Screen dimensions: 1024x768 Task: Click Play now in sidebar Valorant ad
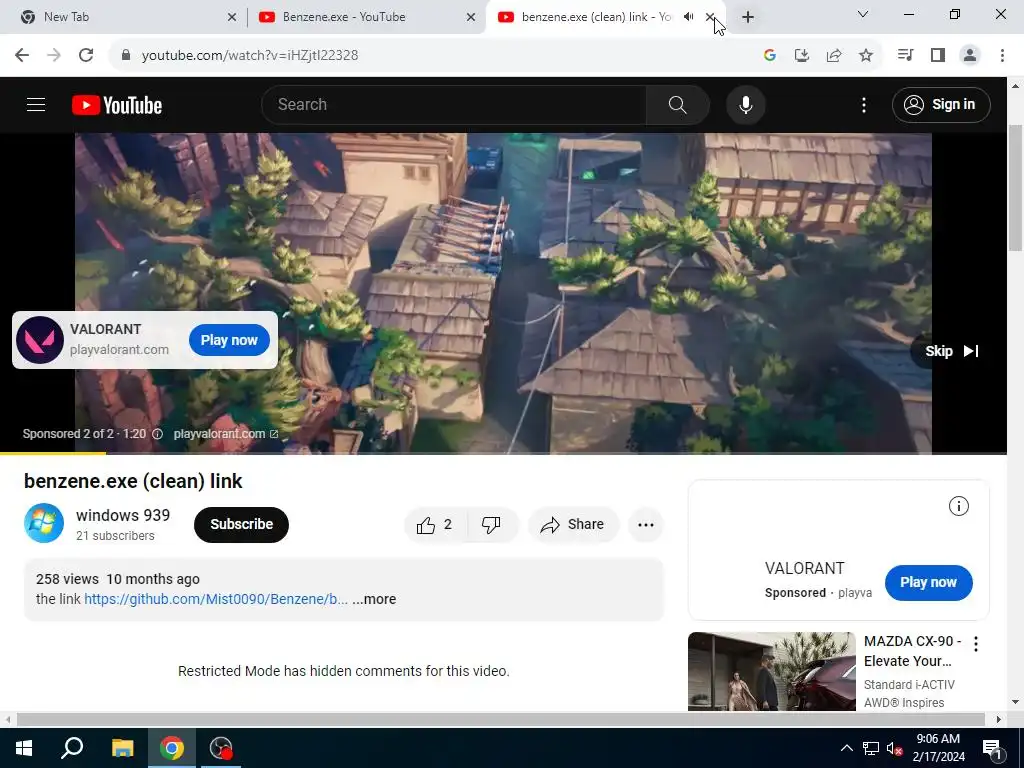(928, 583)
